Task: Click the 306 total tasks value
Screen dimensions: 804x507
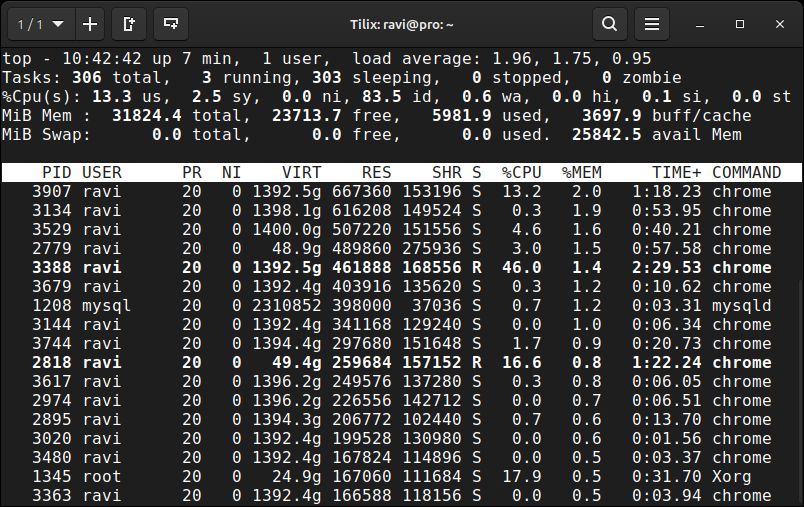Action: point(87,77)
